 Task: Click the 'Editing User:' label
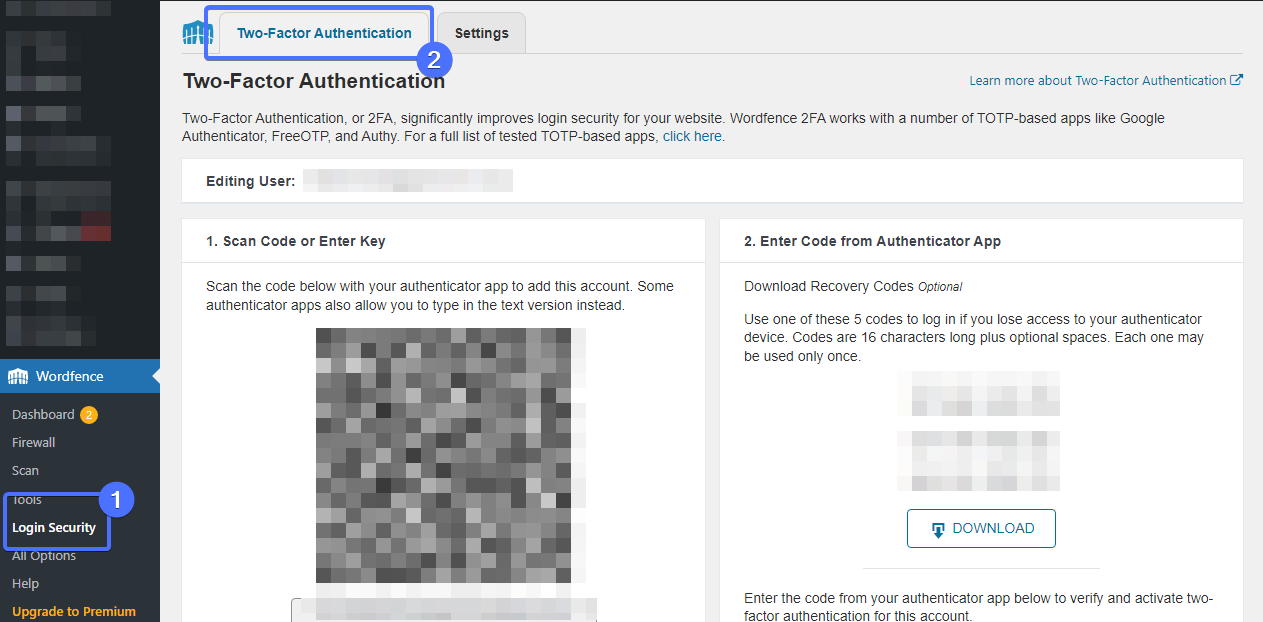(251, 181)
